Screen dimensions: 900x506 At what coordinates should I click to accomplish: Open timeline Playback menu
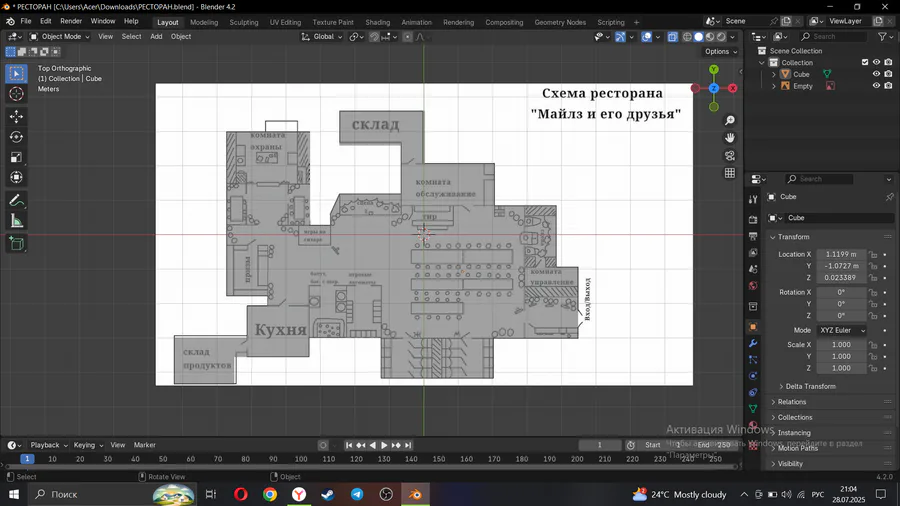(48, 445)
